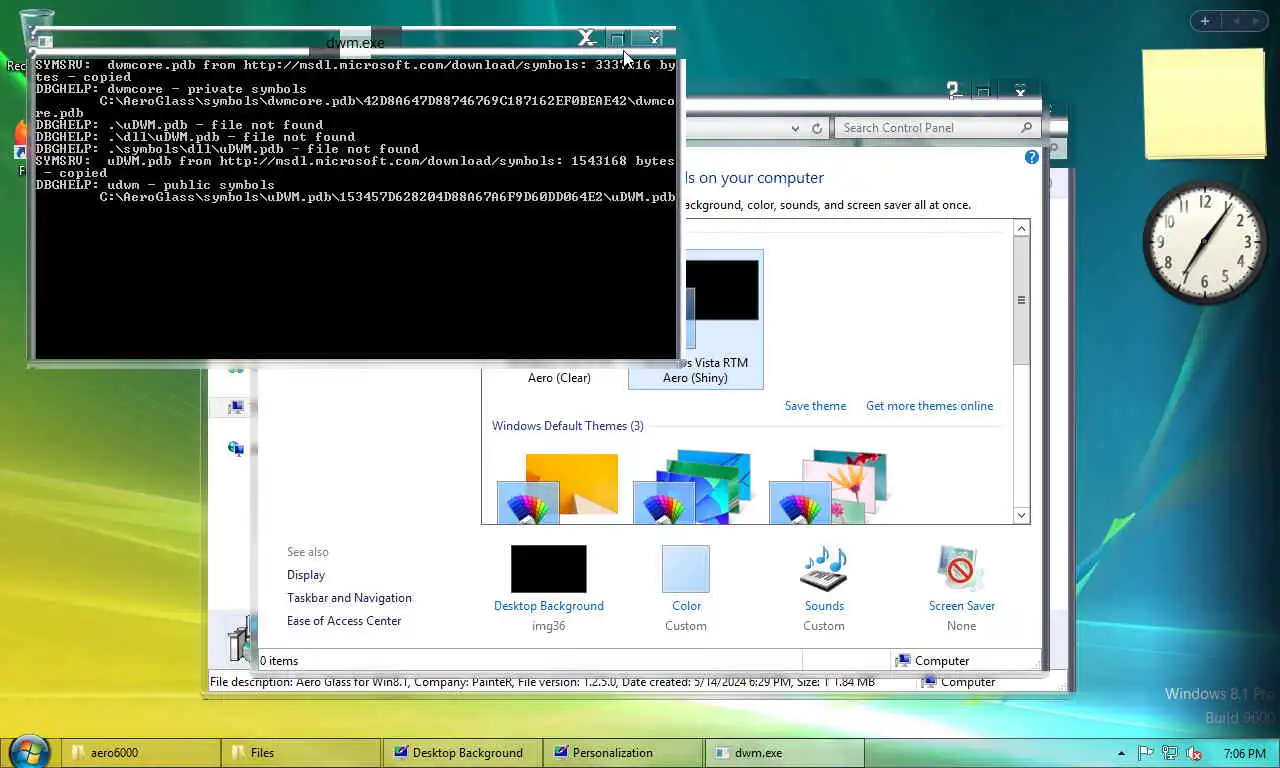Open the Start orb button
The image size is (1280, 768).
point(29,751)
